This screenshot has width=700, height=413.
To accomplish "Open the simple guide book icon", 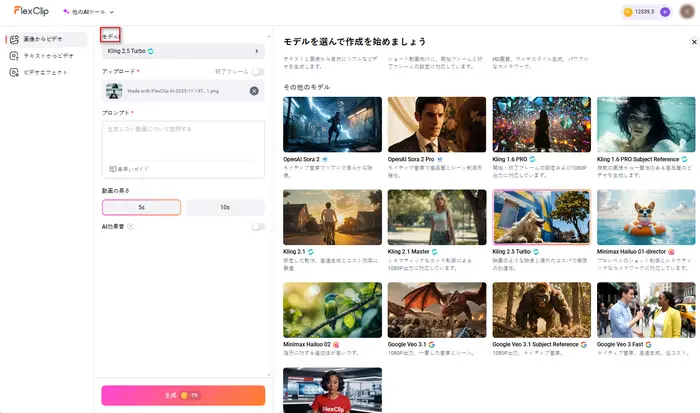I will tap(113, 169).
